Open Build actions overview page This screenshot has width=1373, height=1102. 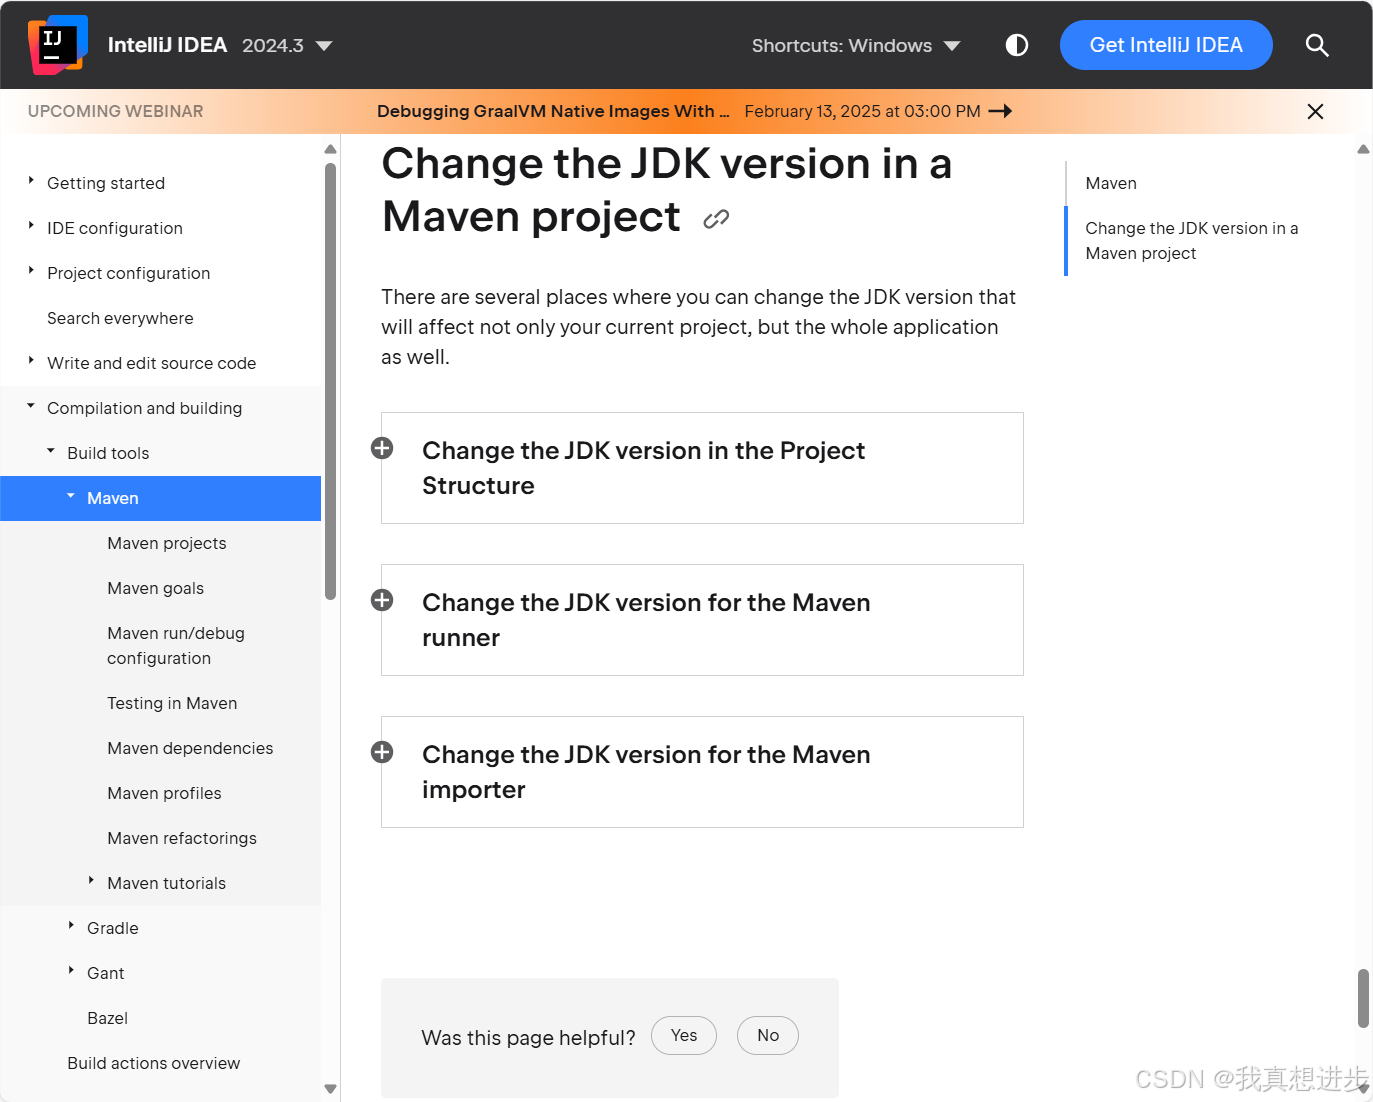154,1063
